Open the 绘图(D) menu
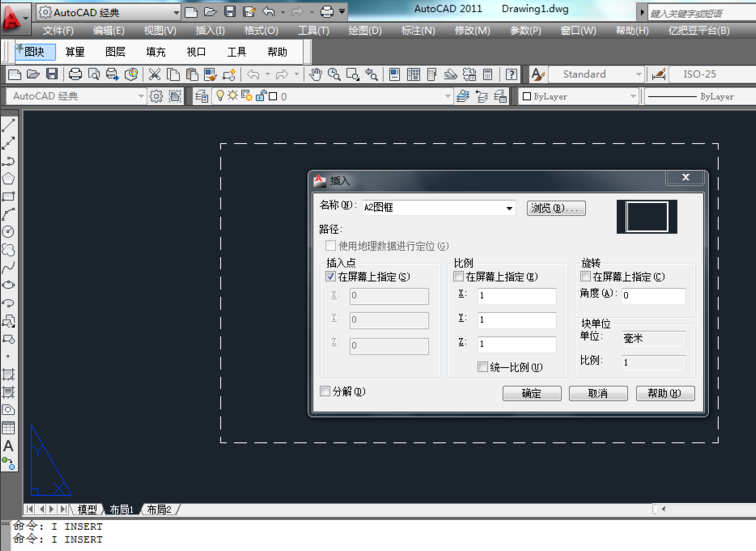This screenshot has height=551, width=756. (x=365, y=31)
